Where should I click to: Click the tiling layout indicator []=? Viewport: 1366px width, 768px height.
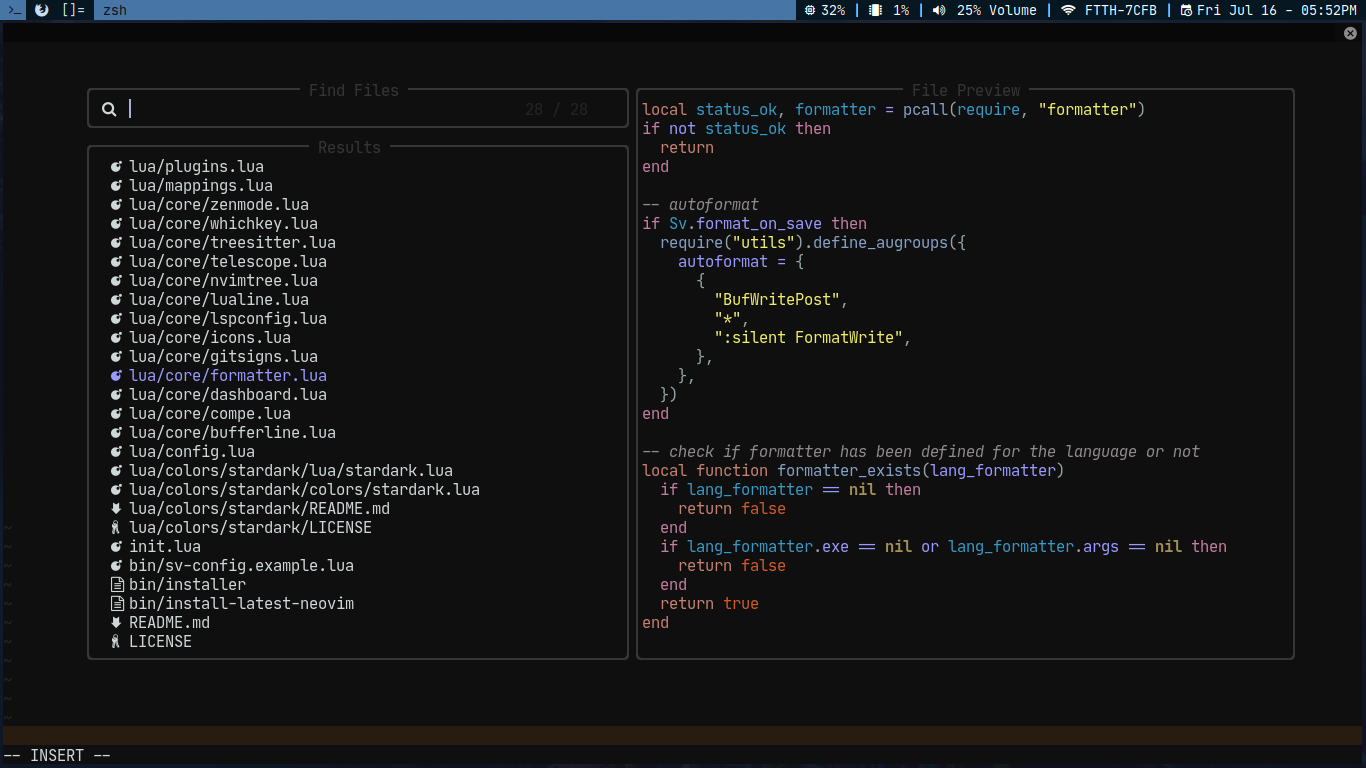[73, 10]
